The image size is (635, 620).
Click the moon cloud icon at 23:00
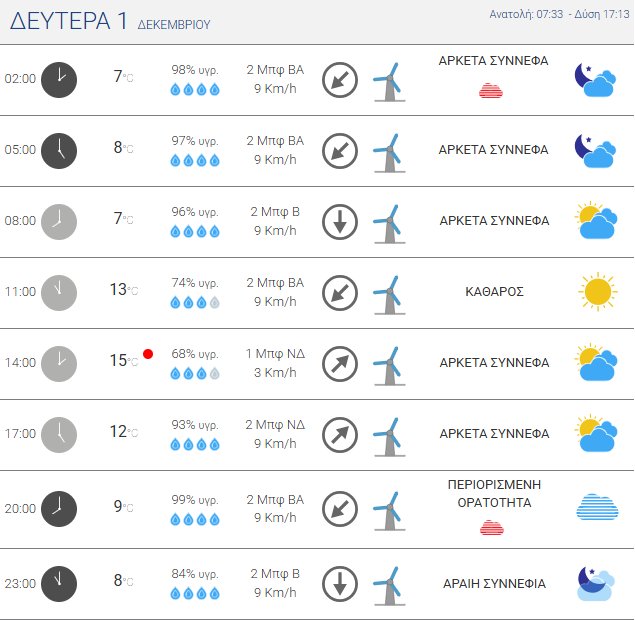(597, 583)
